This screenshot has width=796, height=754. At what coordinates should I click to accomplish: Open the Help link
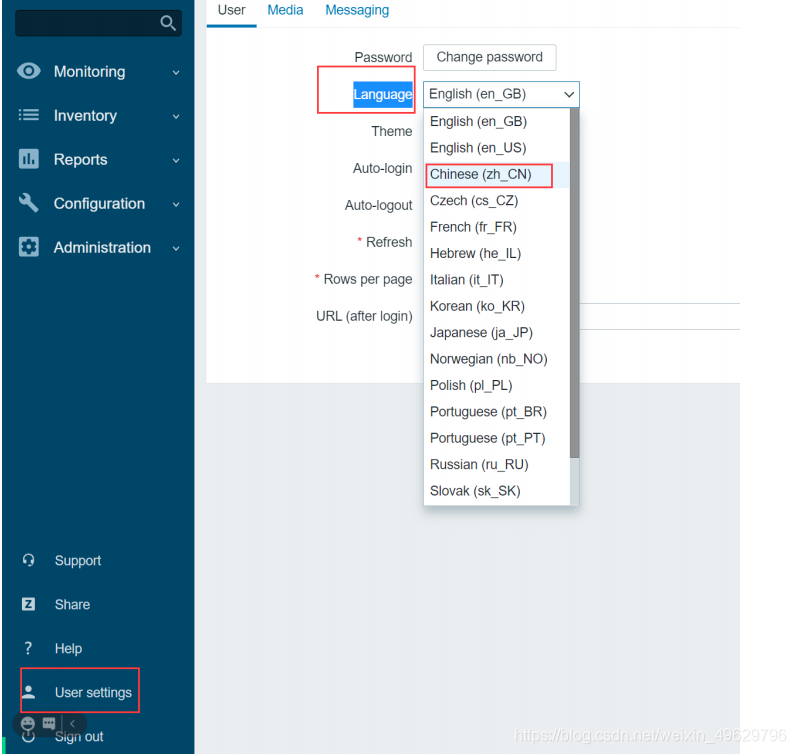coord(68,648)
